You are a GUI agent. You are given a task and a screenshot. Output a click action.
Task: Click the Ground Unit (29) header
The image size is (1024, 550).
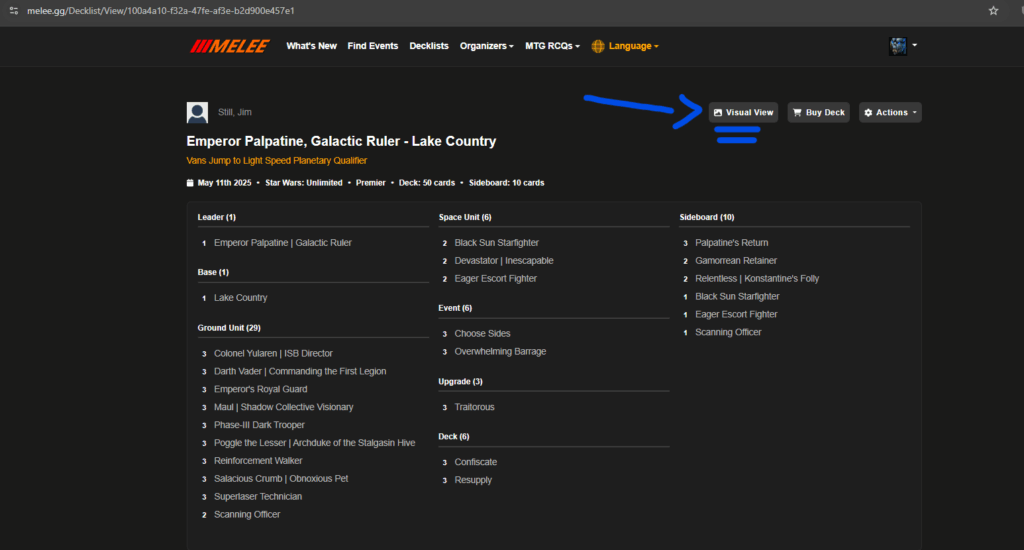(229, 328)
